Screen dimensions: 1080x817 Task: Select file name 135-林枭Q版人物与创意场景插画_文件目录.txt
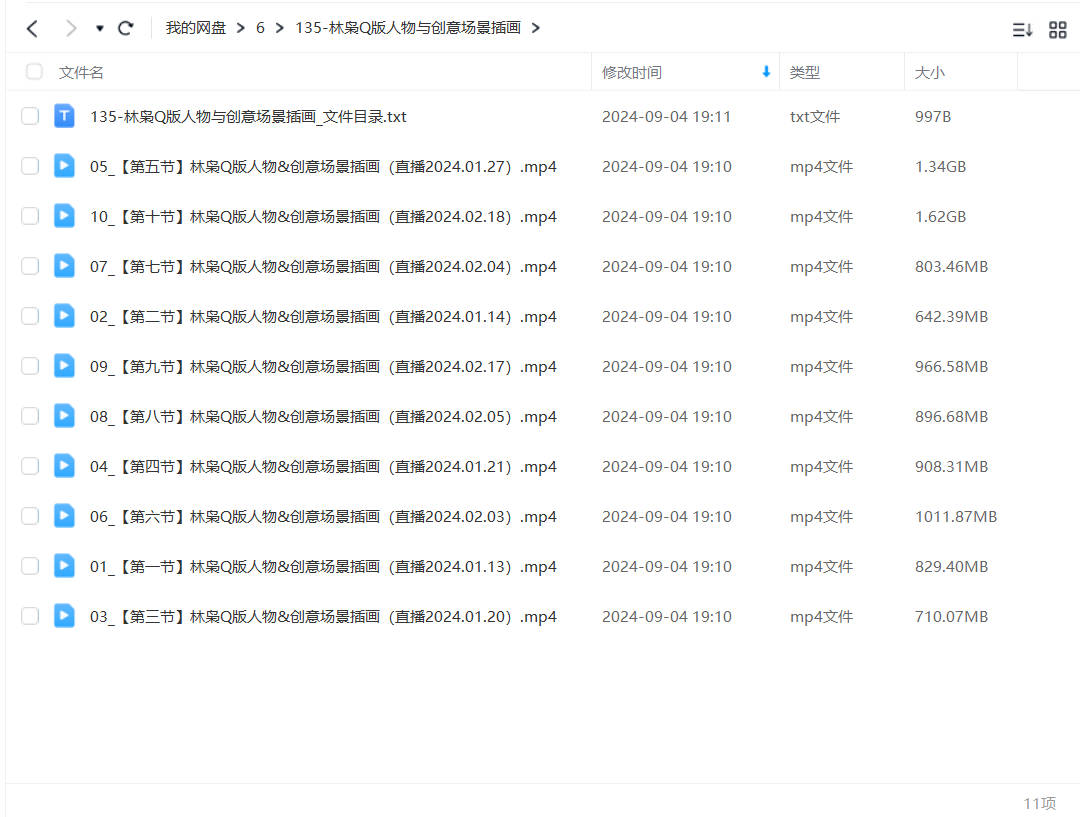pyautogui.click(x=248, y=116)
